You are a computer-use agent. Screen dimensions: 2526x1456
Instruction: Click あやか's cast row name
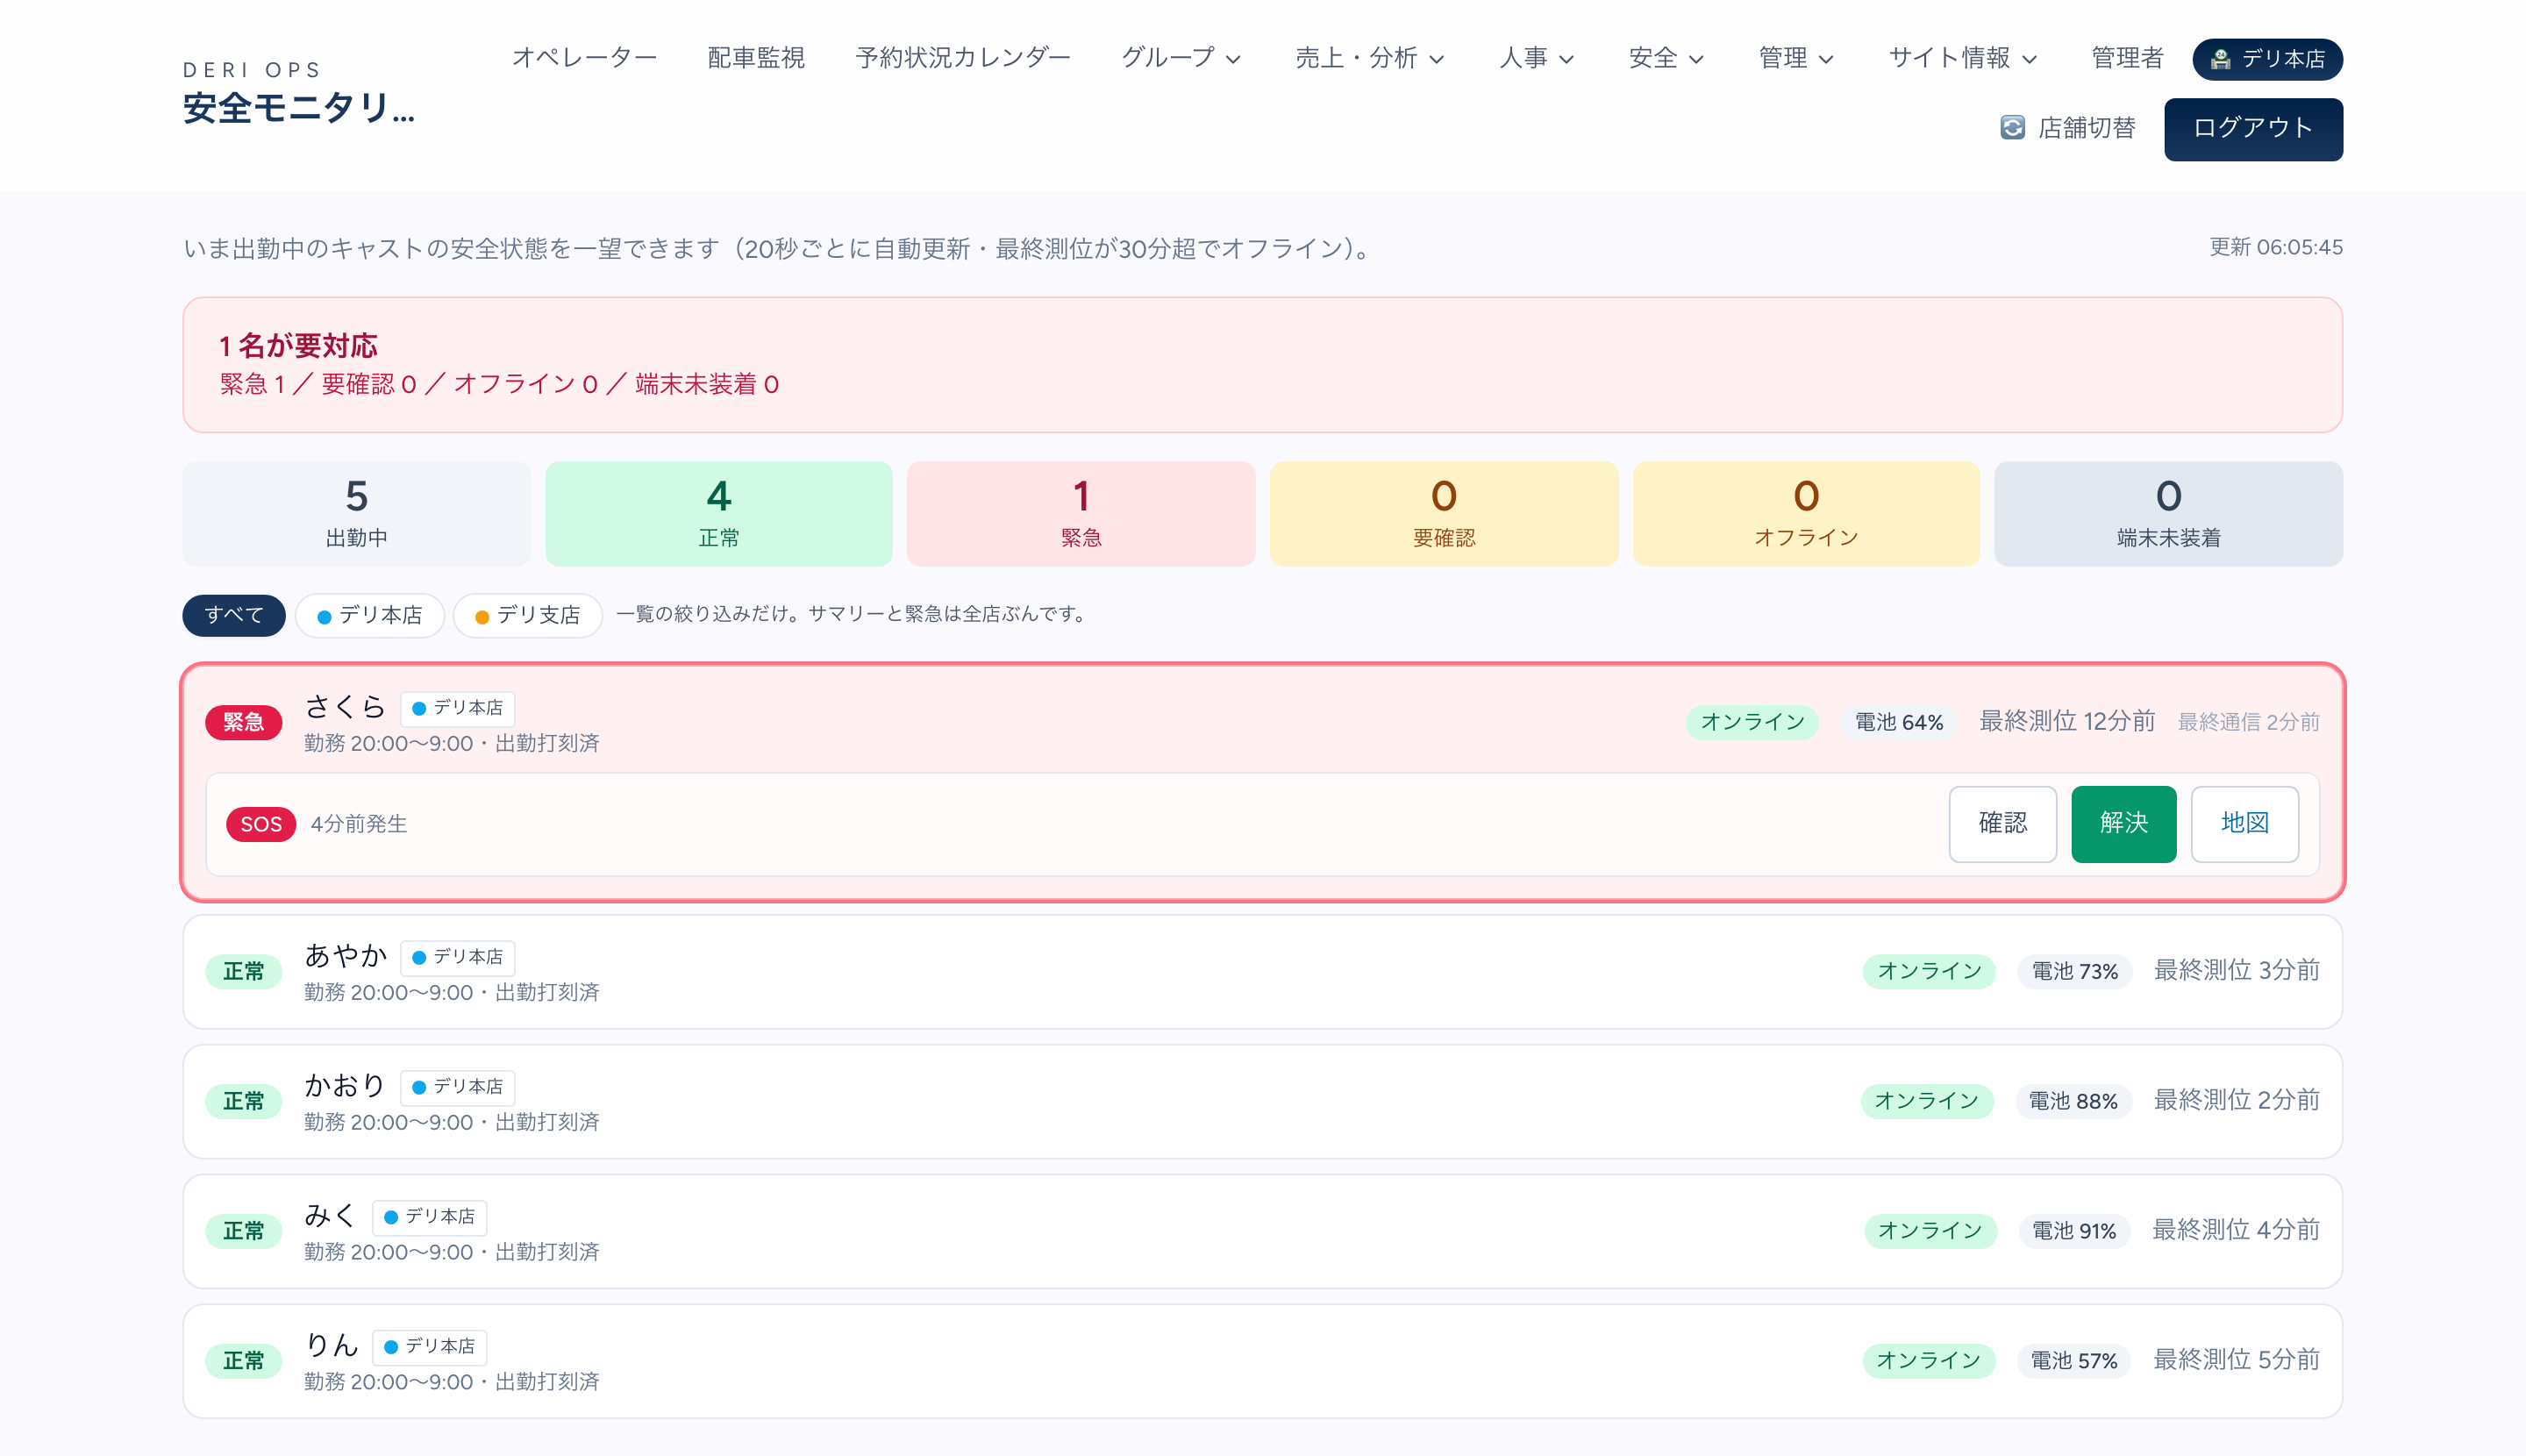click(345, 956)
